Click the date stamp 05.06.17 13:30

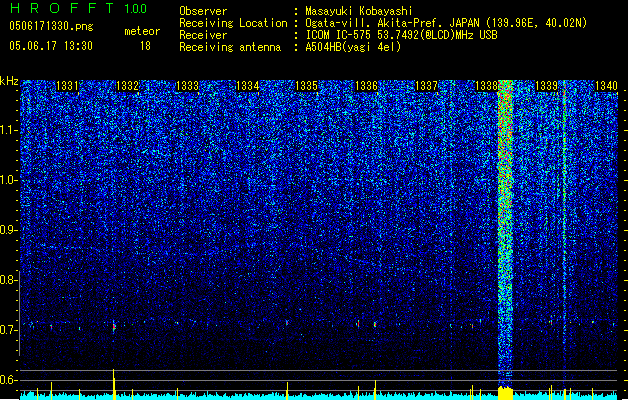51,46
